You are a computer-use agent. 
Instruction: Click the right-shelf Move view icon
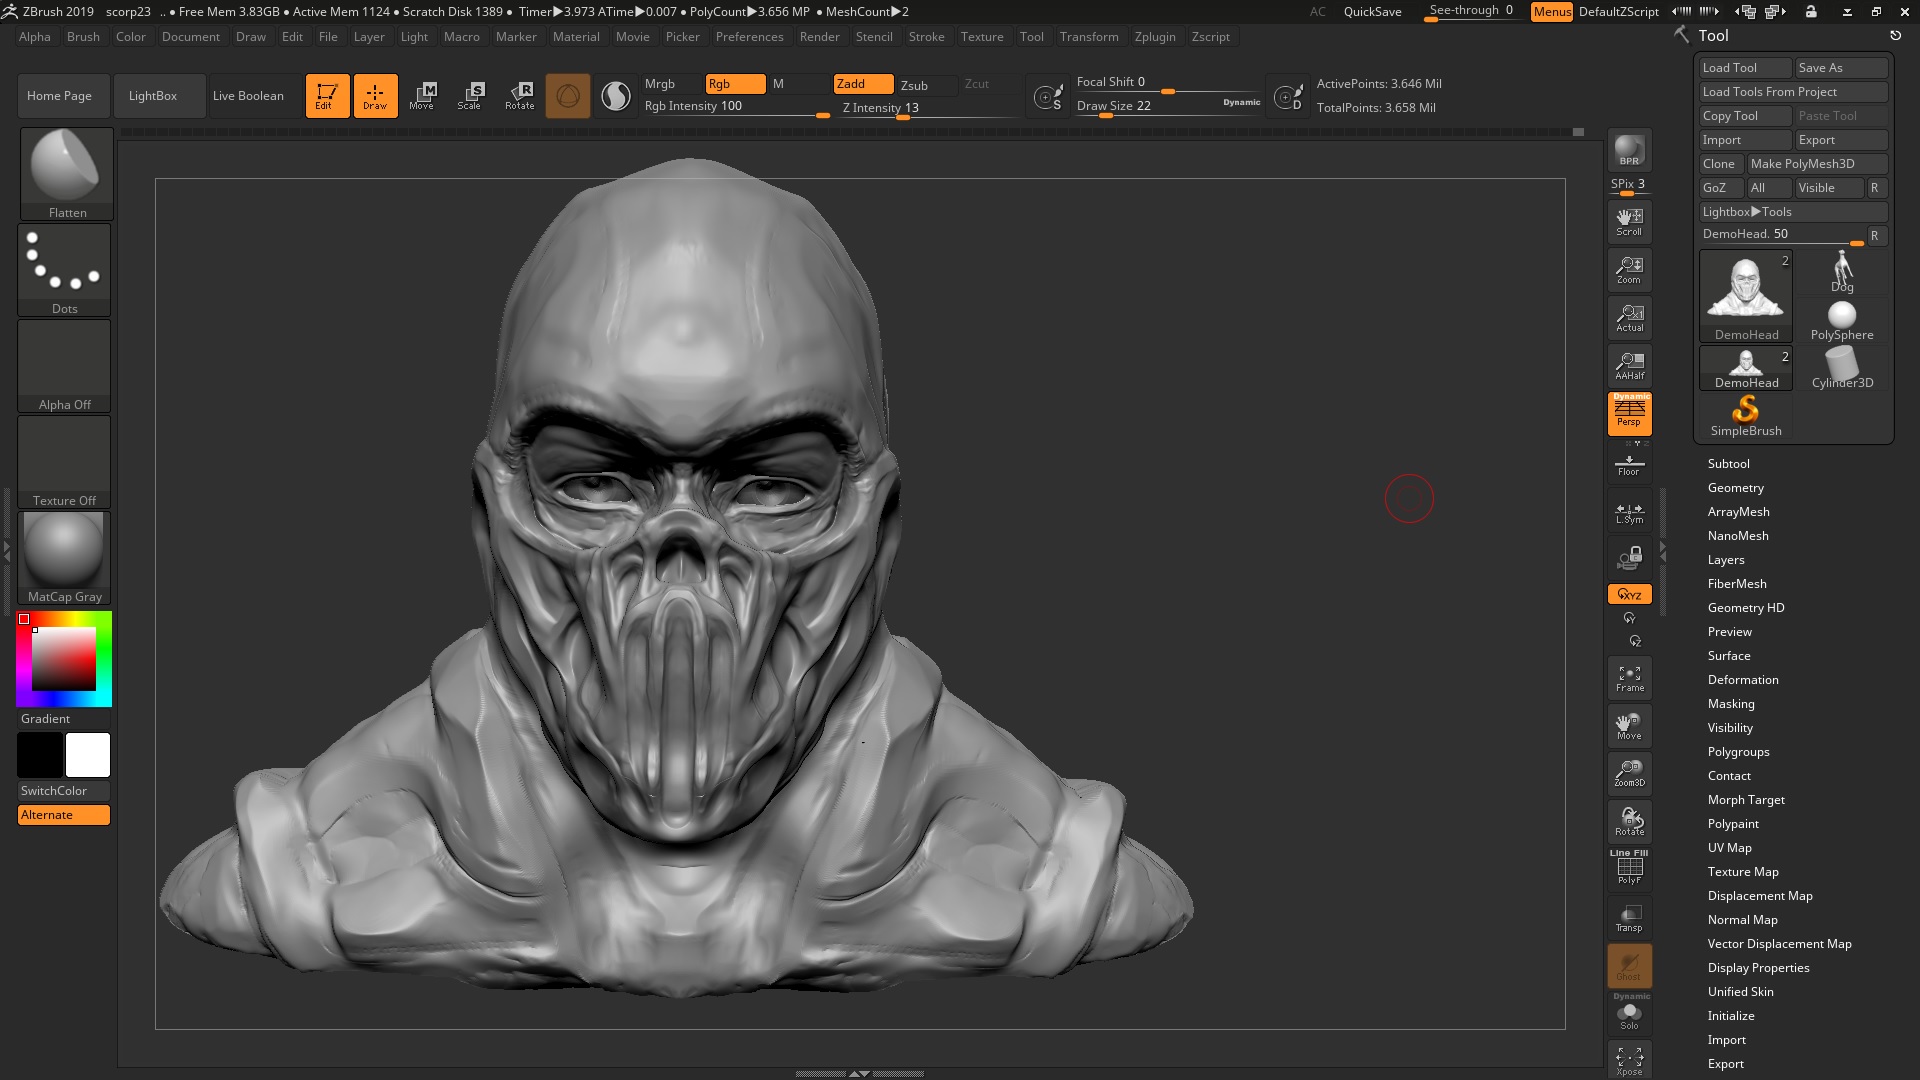coord(1629,726)
